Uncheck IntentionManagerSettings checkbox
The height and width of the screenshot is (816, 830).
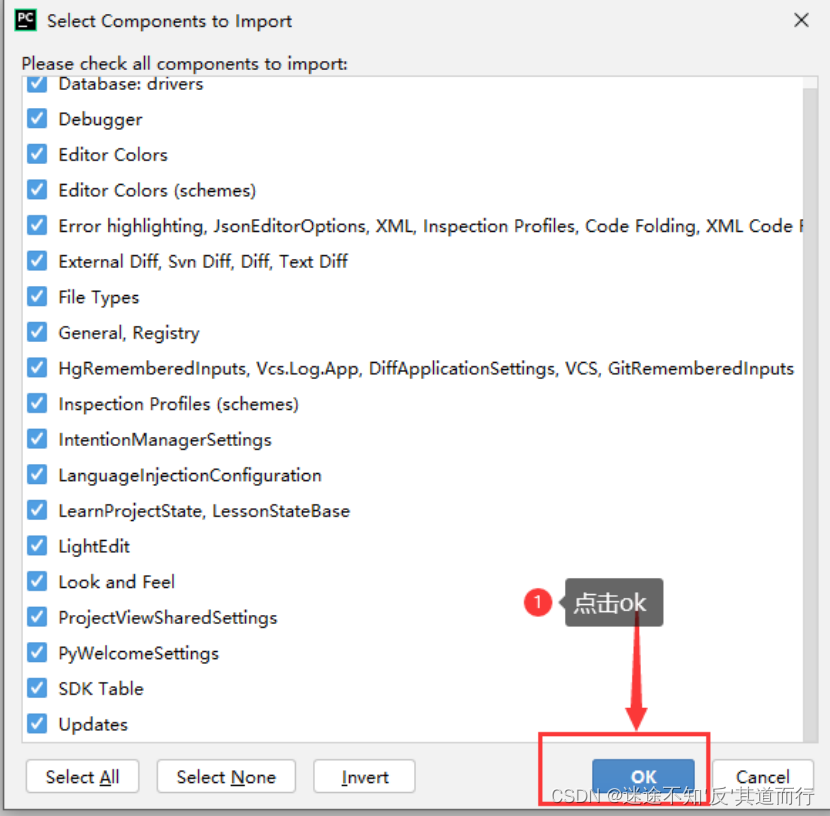[x=37, y=439]
